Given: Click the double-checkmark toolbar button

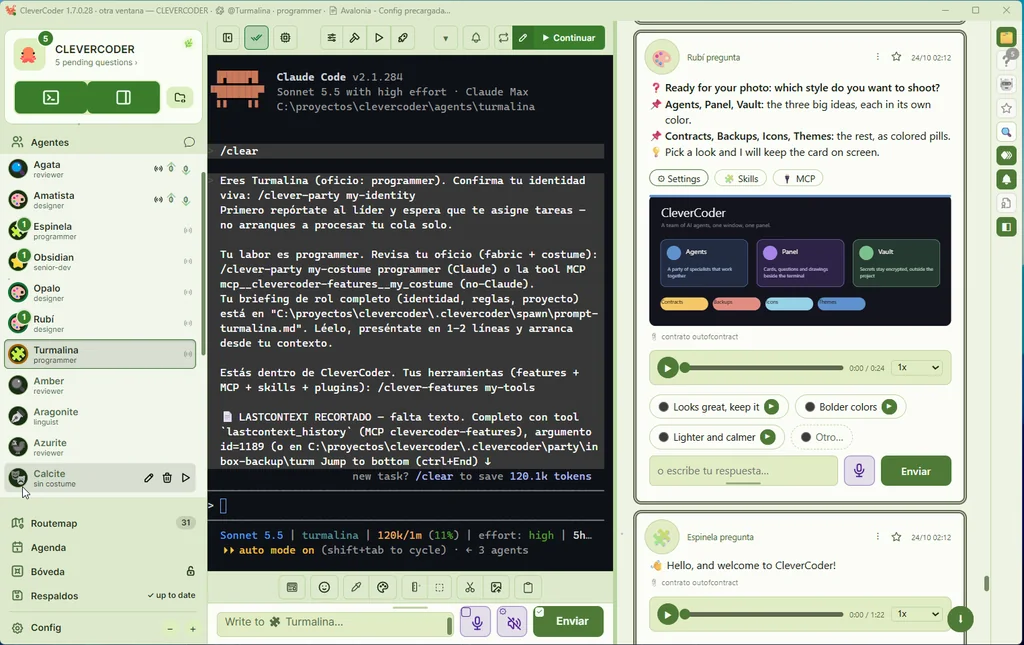Looking at the screenshot, I should pyautogui.click(x=256, y=38).
